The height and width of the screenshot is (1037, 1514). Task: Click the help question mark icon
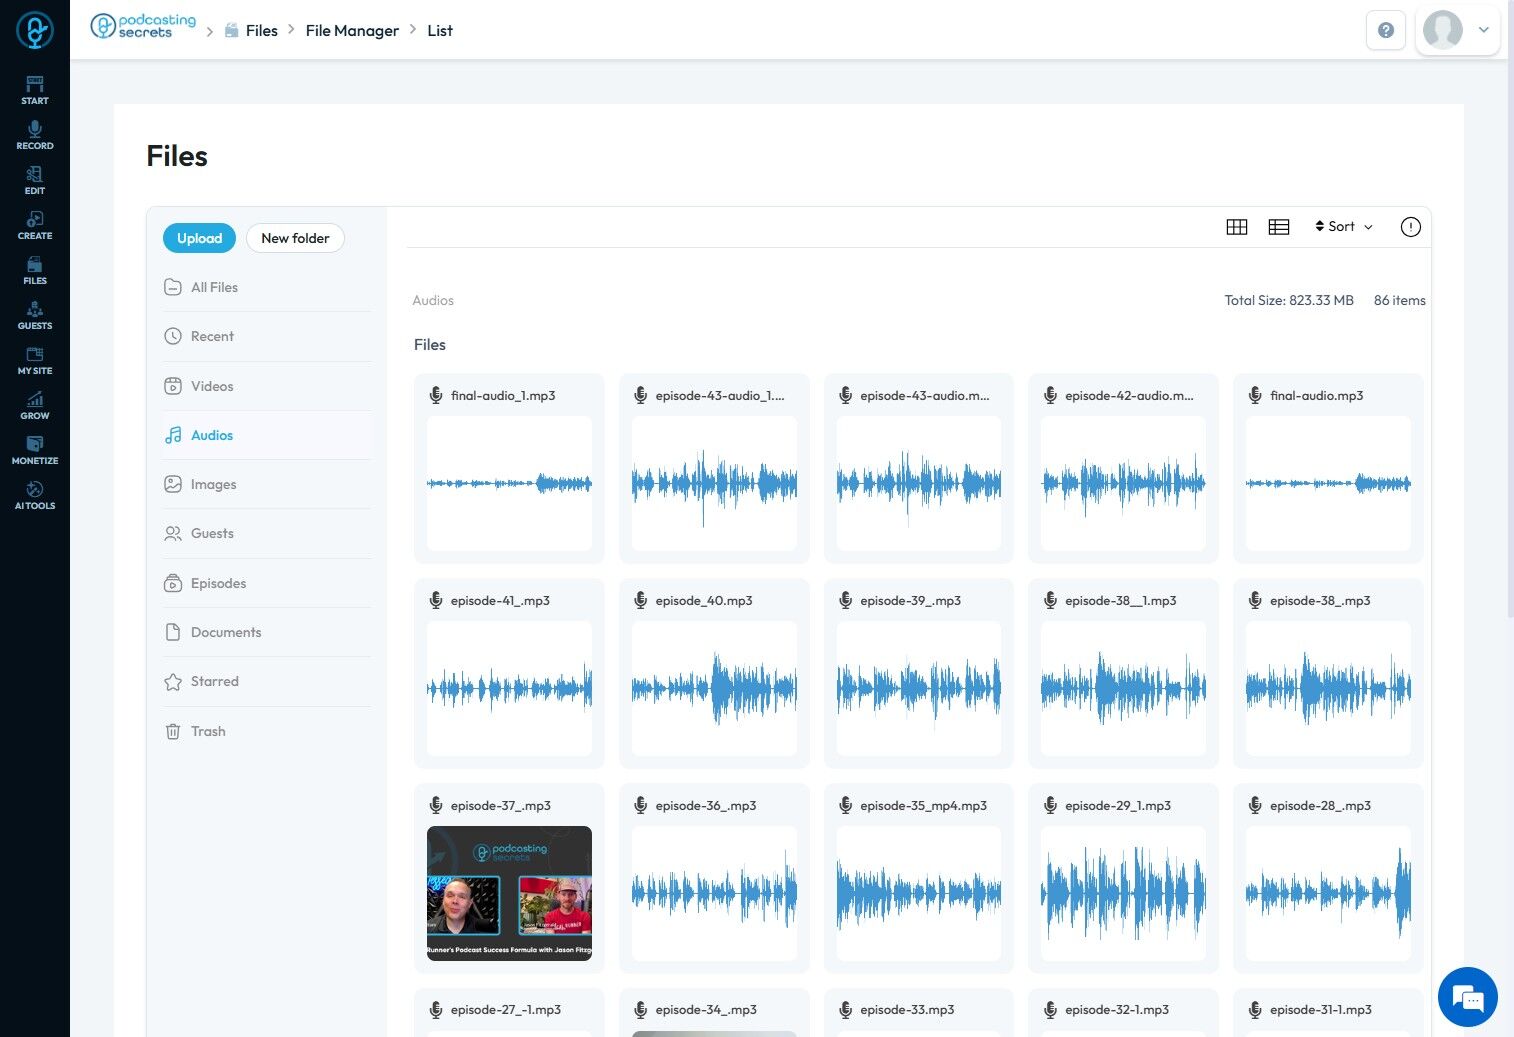[x=1386, y=30]
